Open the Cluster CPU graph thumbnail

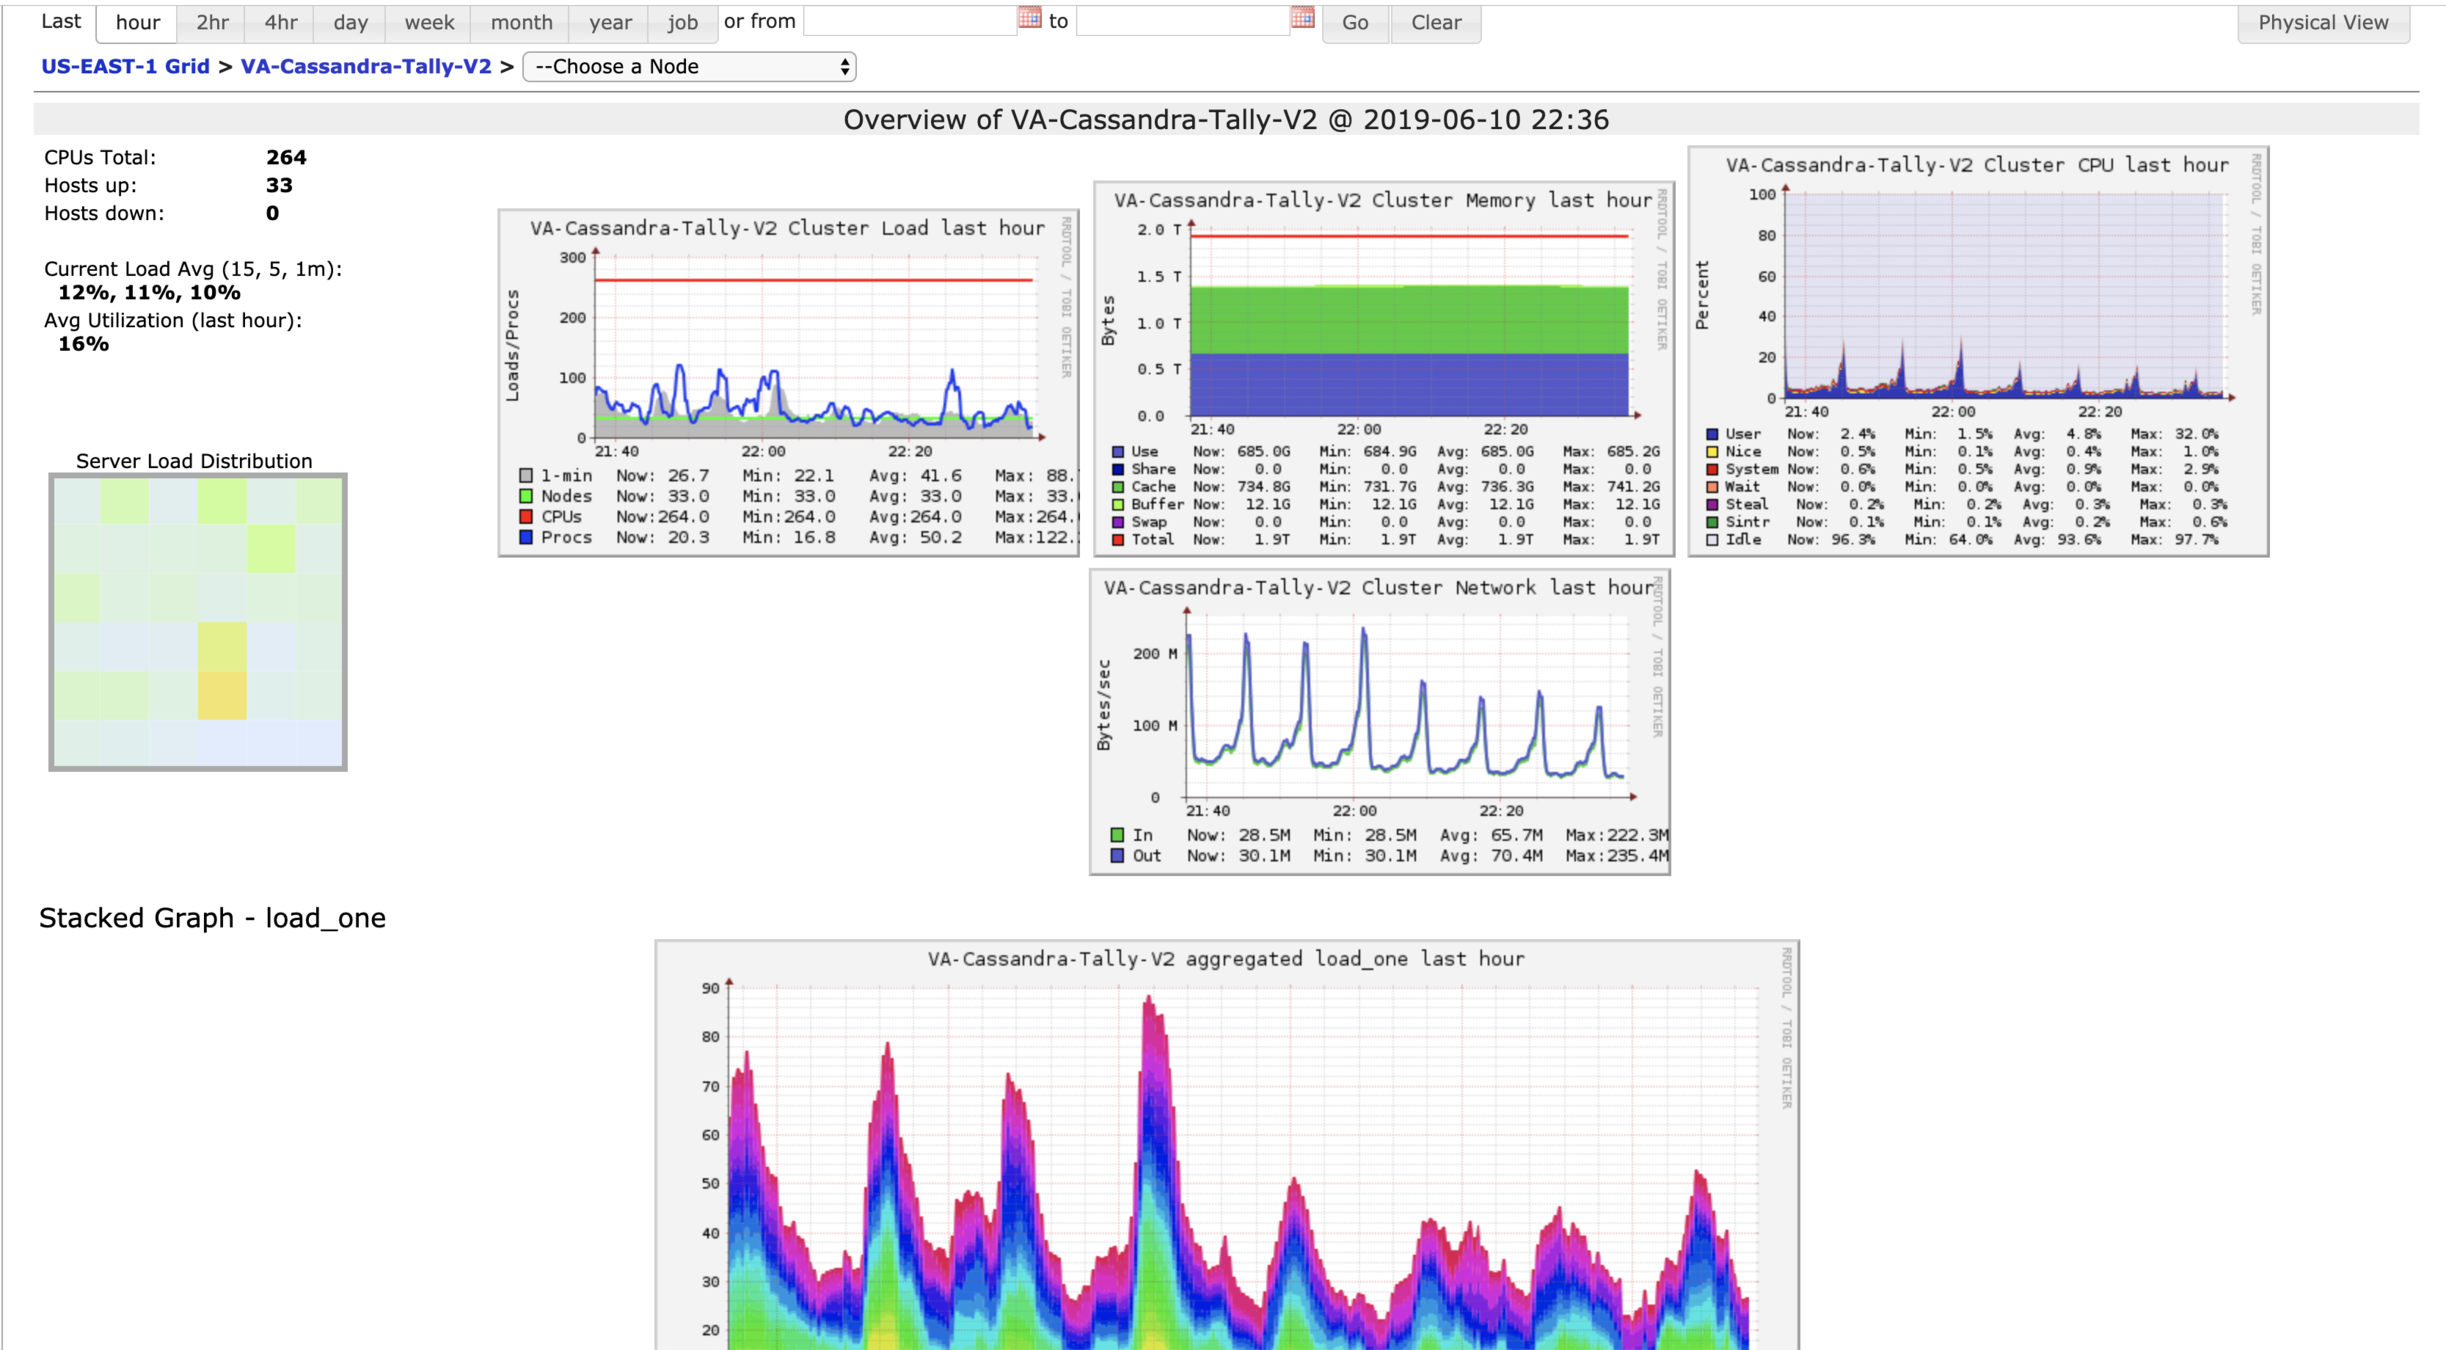[x=1977, y=351]
